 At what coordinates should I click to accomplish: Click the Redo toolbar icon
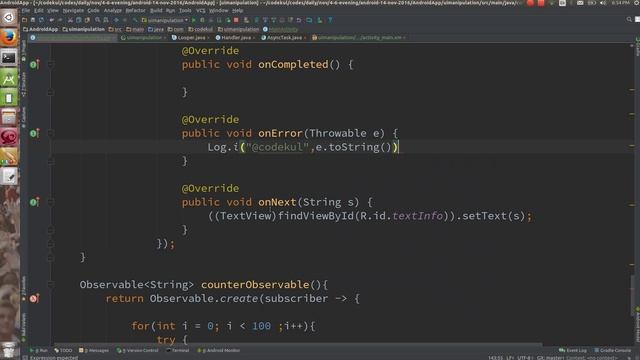point(60,20)
